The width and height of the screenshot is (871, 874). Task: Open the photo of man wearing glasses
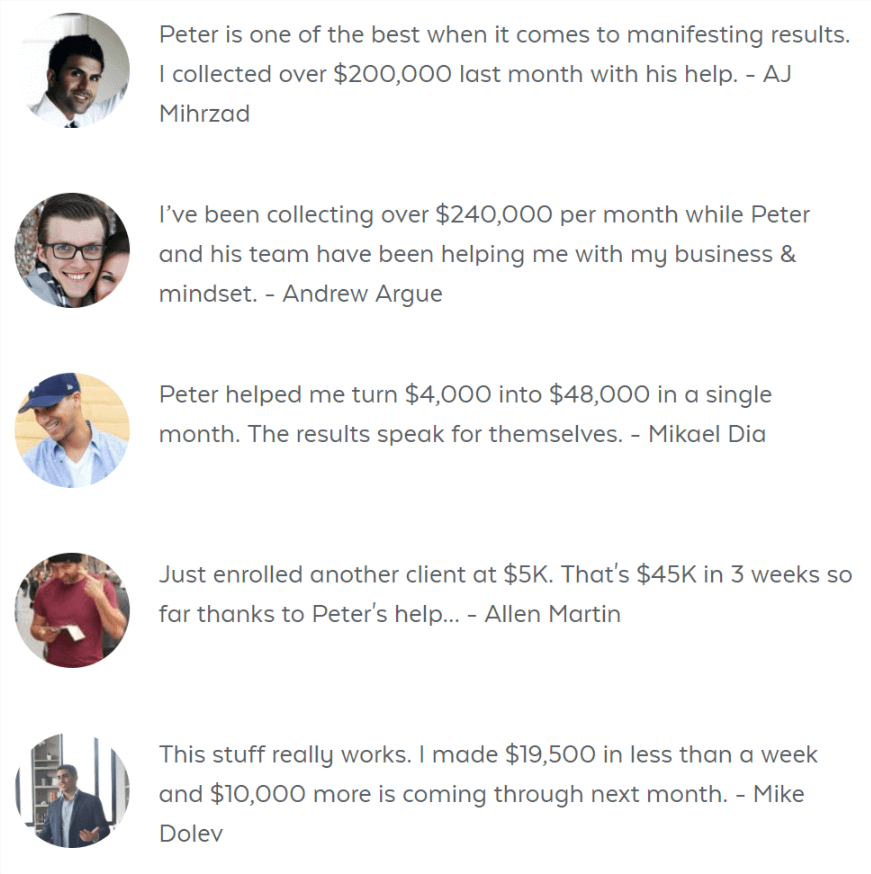pyautogui.click(x=72, y=250)
